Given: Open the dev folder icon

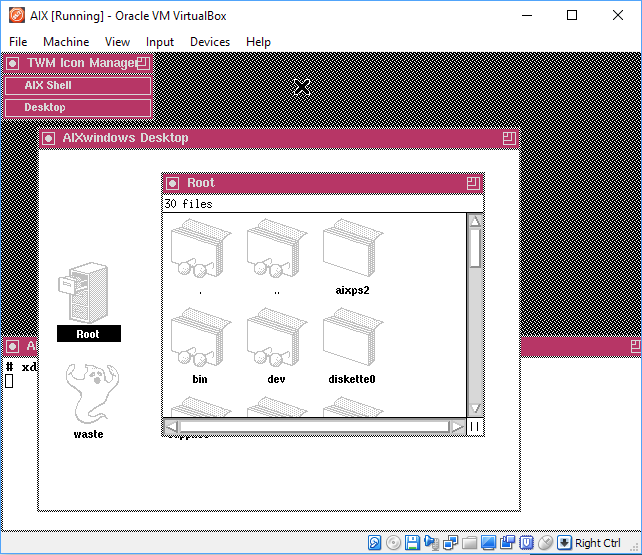Looking at the screenshot, I should pyautogui.click(x=277, y=337).
